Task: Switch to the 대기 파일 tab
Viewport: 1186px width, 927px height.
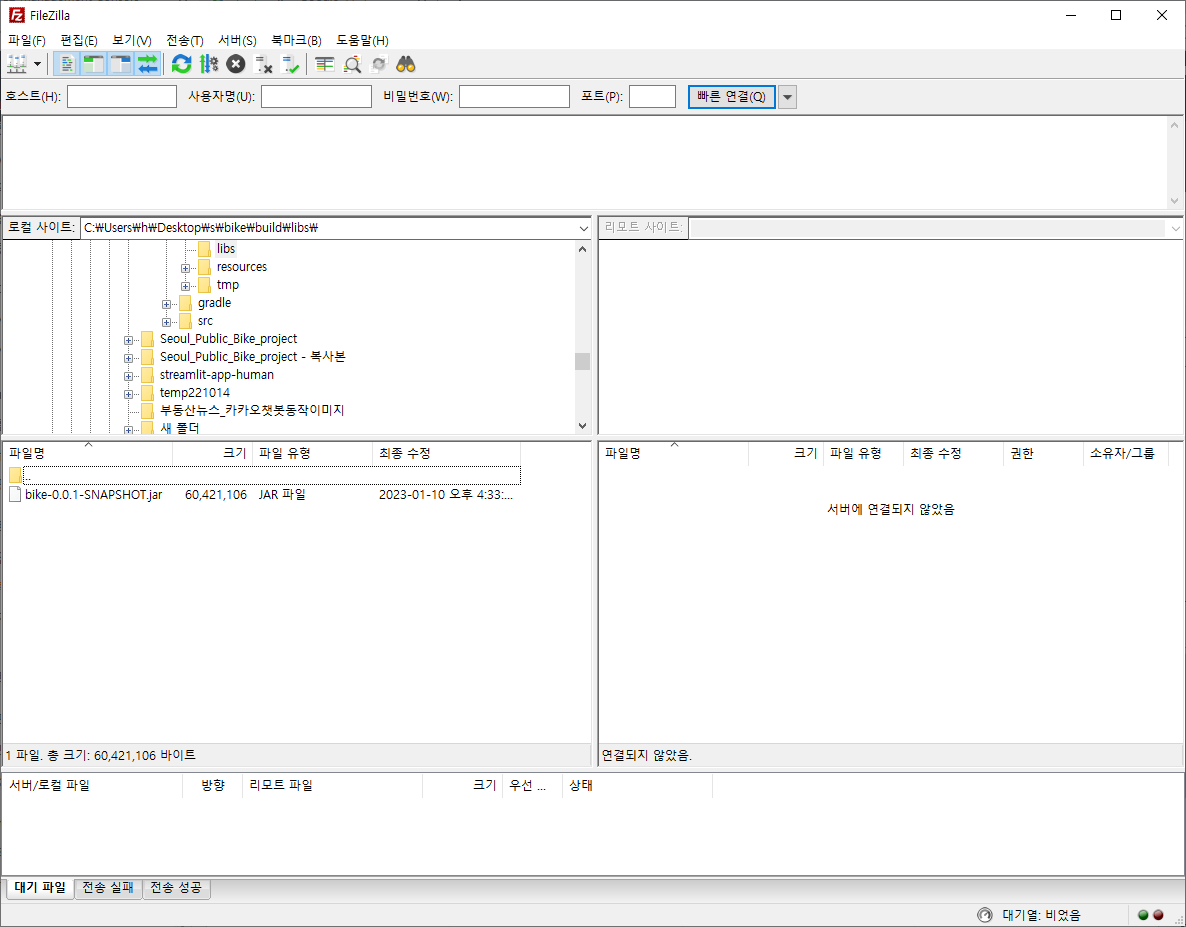Action: point(40,888)
